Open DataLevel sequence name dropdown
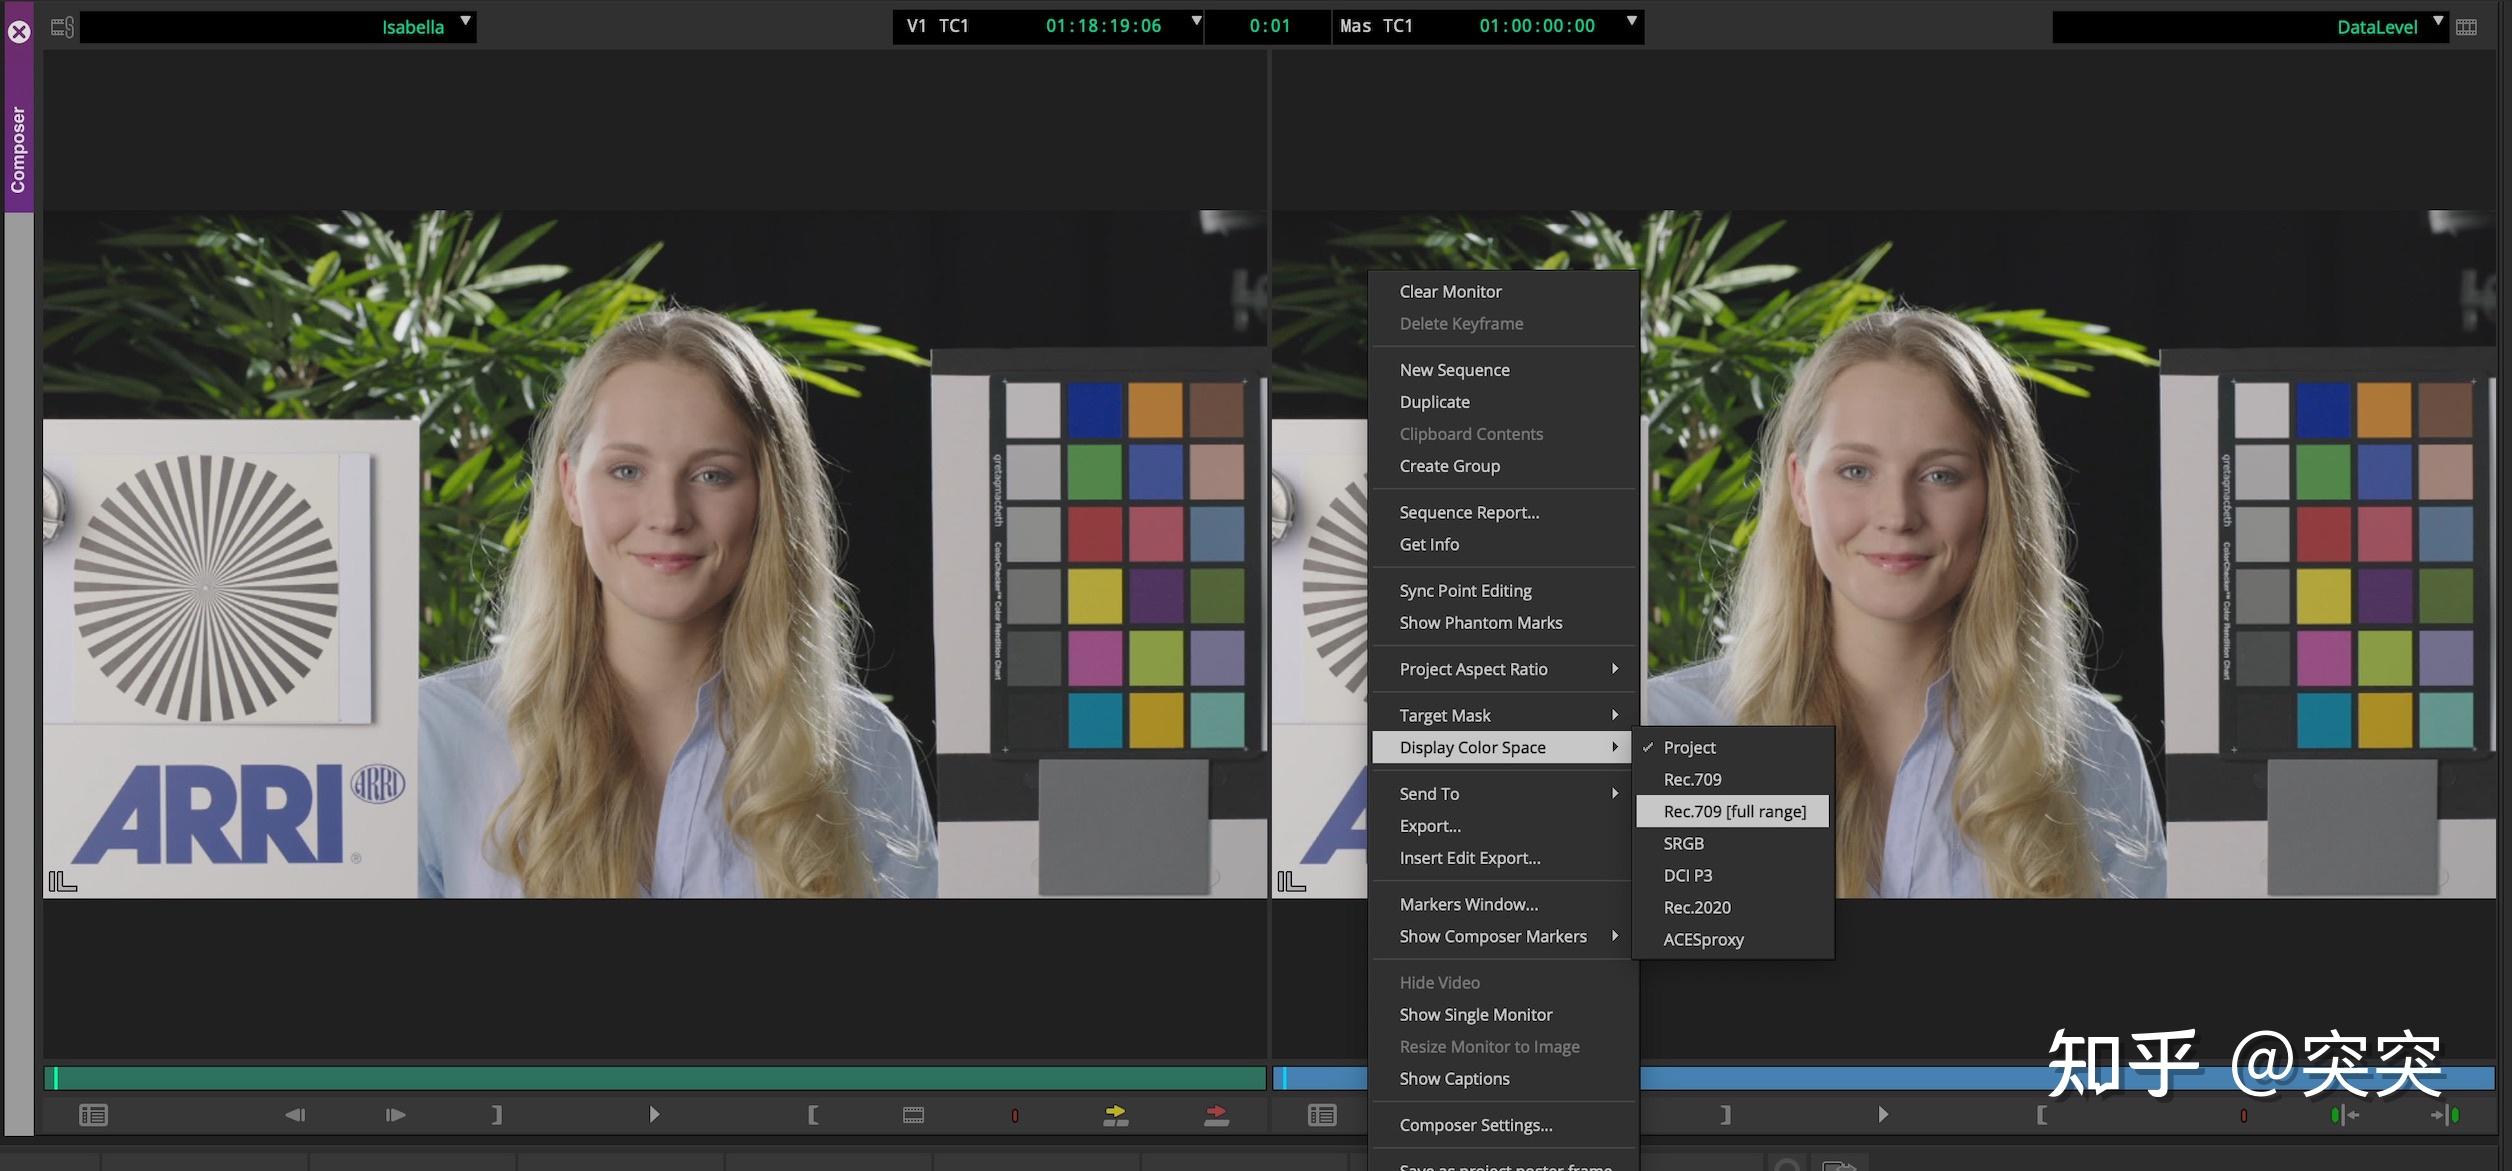The height and width of the screenshot is (1171, 2512). pos(2437,22)
